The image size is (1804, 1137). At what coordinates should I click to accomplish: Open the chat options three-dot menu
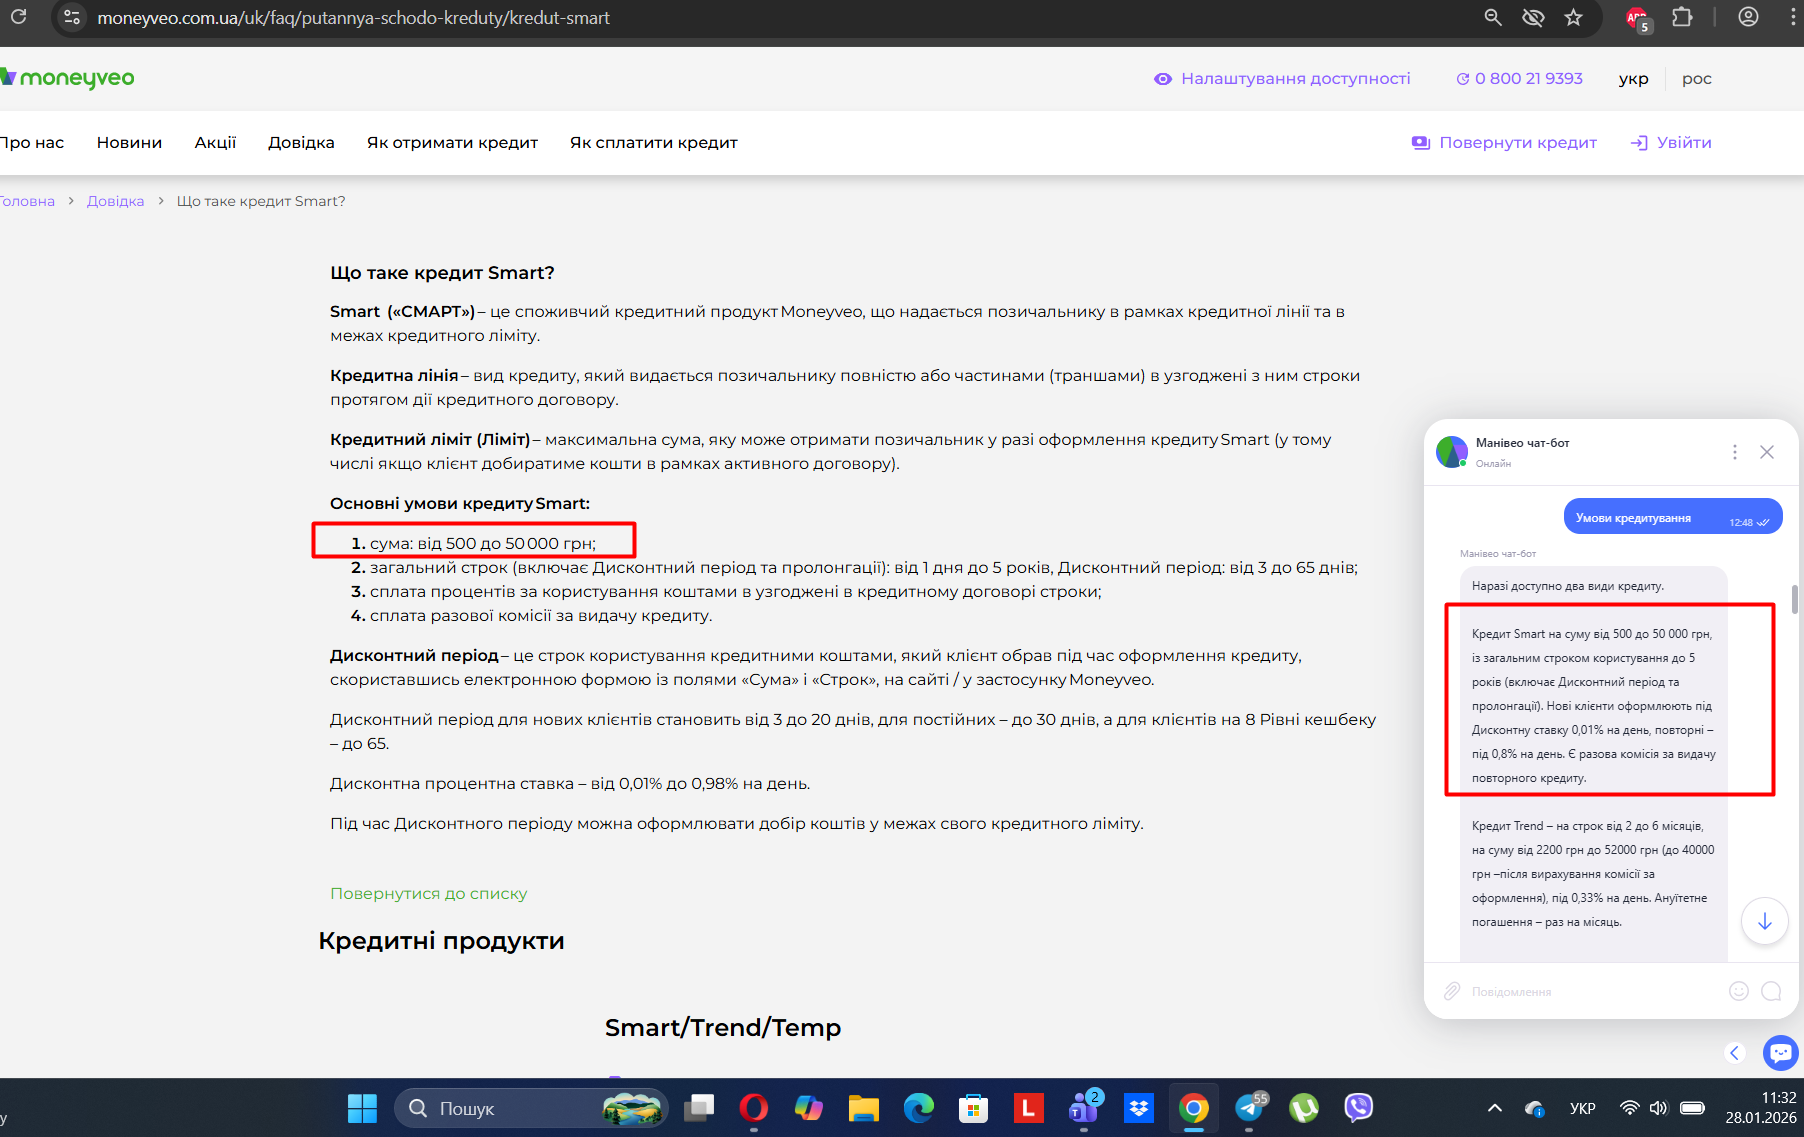[1735, 452]
